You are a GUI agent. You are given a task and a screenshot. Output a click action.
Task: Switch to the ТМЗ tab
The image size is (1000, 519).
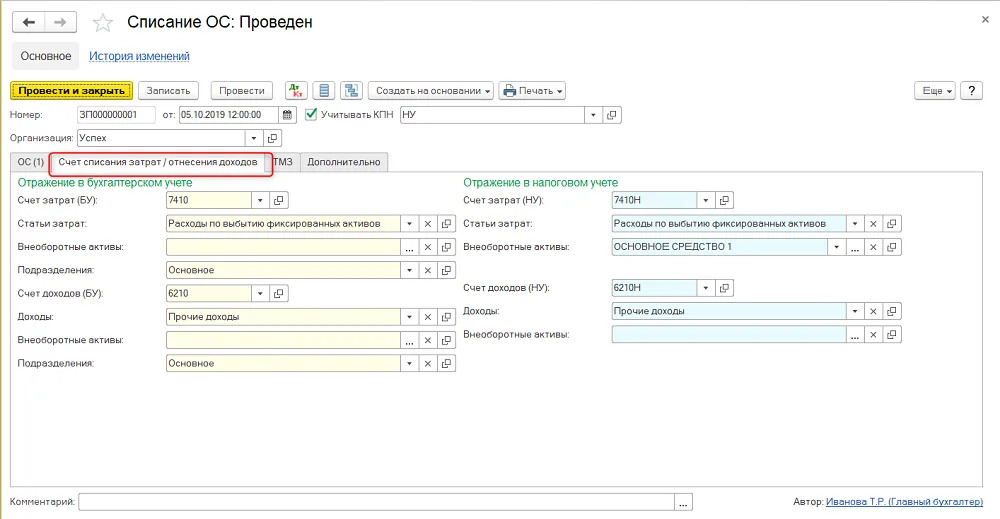(x=283, y=162)
